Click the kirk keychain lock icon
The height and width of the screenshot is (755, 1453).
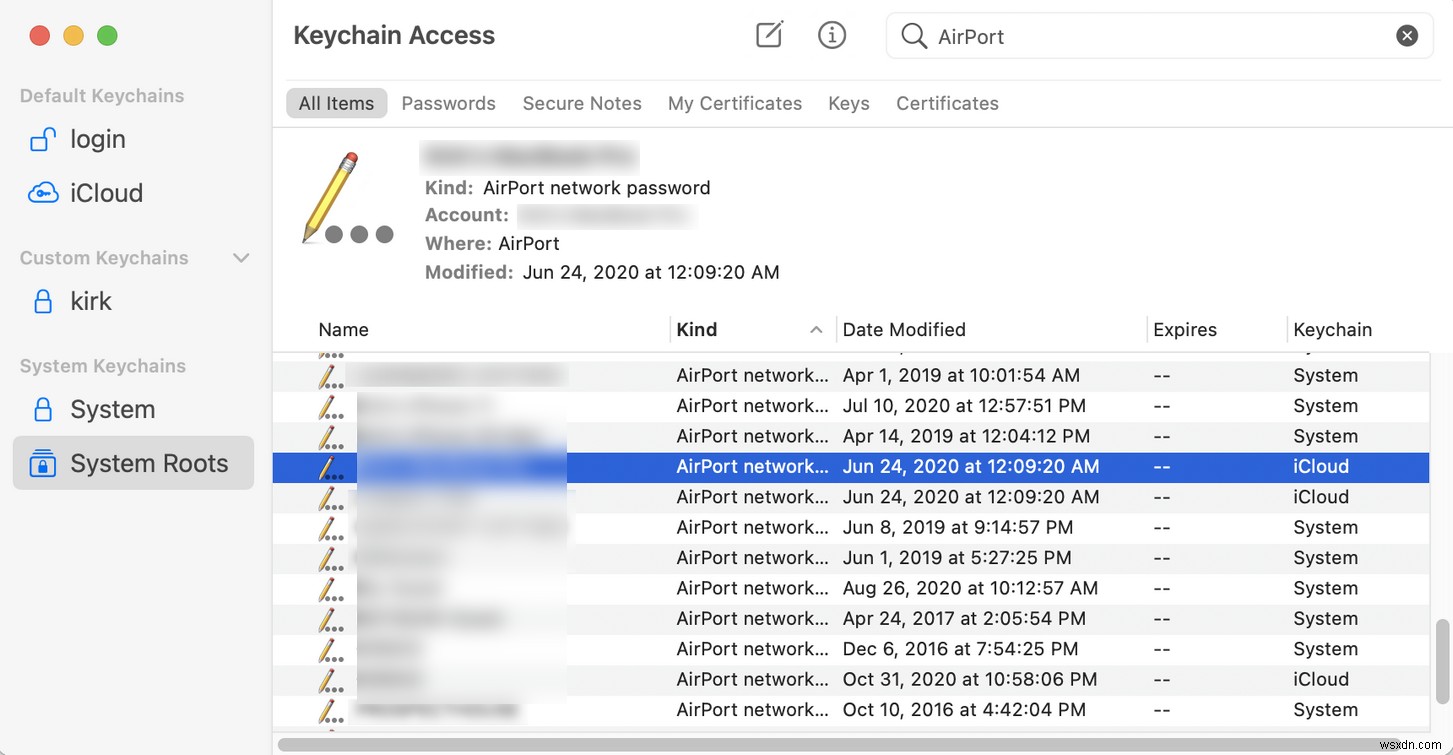[x=44, y=301]
